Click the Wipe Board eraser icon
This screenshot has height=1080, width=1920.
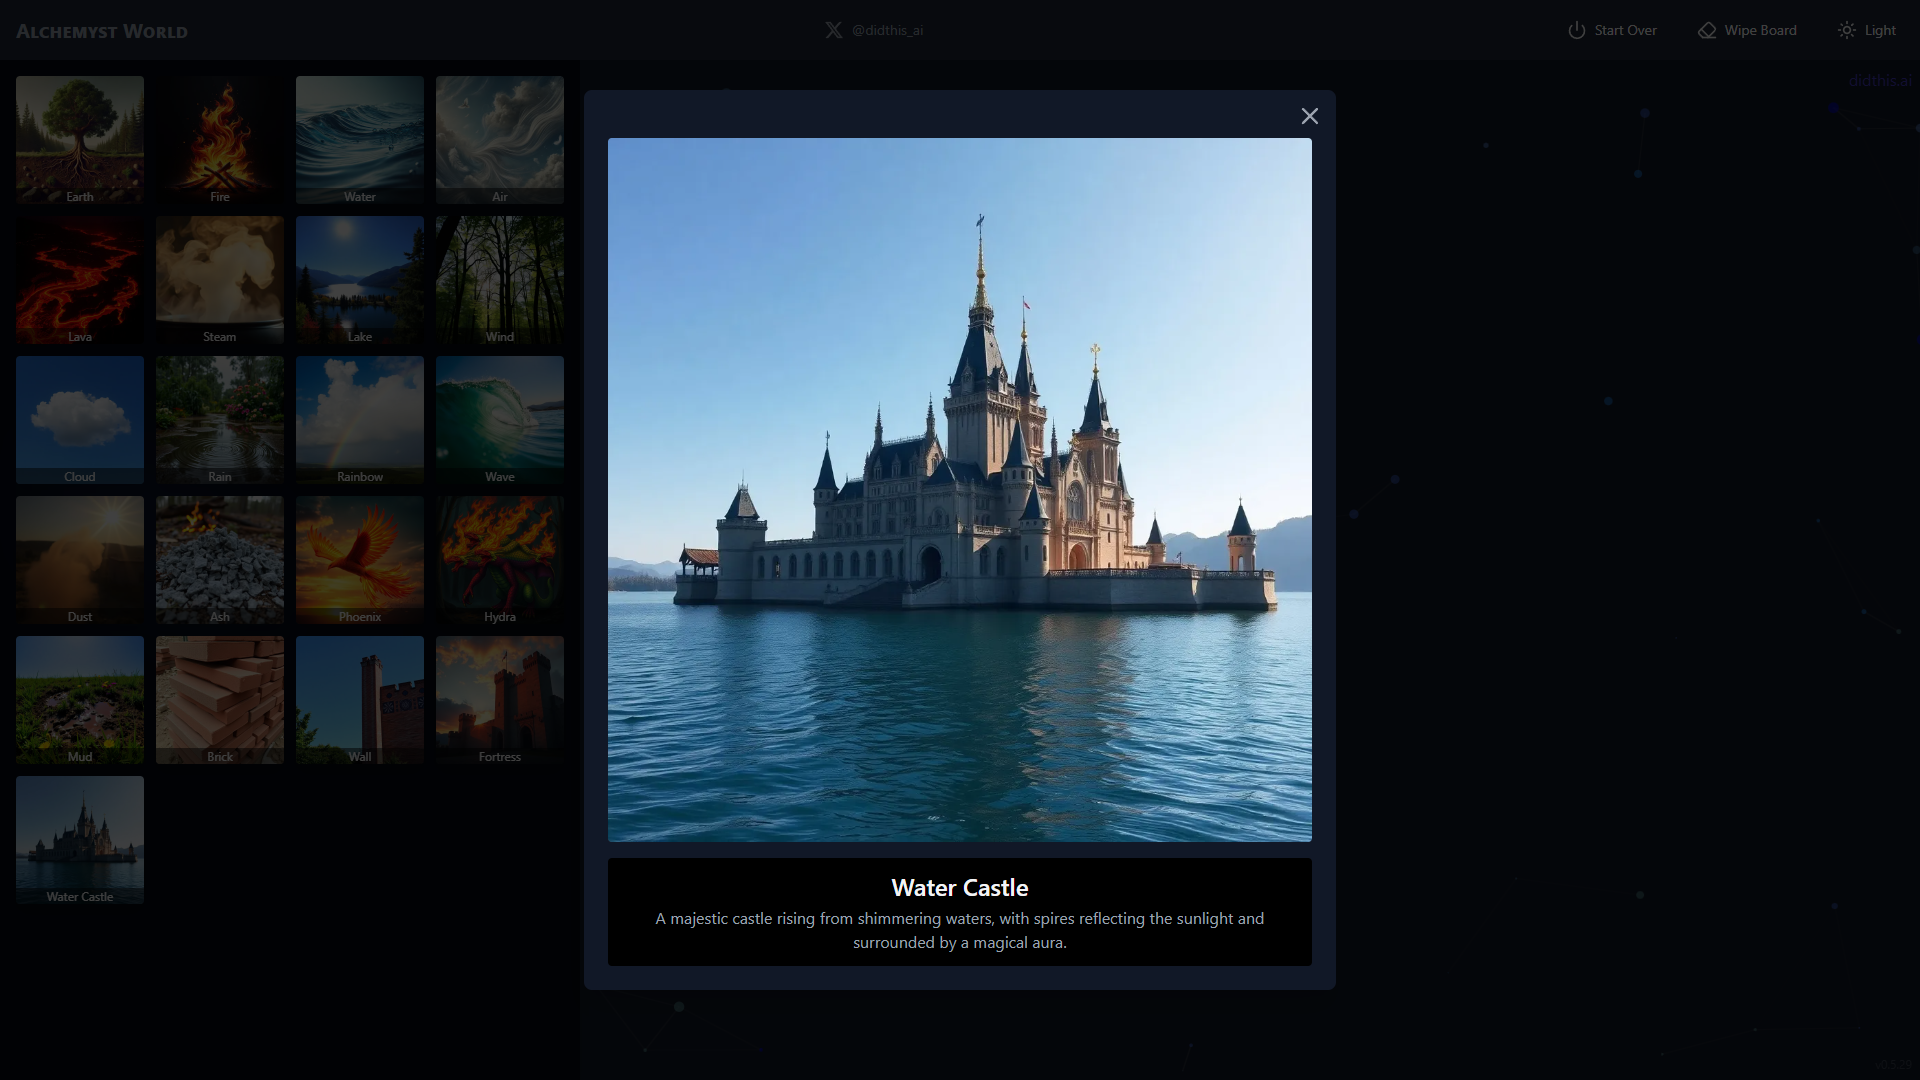(x=1706, y=30)
